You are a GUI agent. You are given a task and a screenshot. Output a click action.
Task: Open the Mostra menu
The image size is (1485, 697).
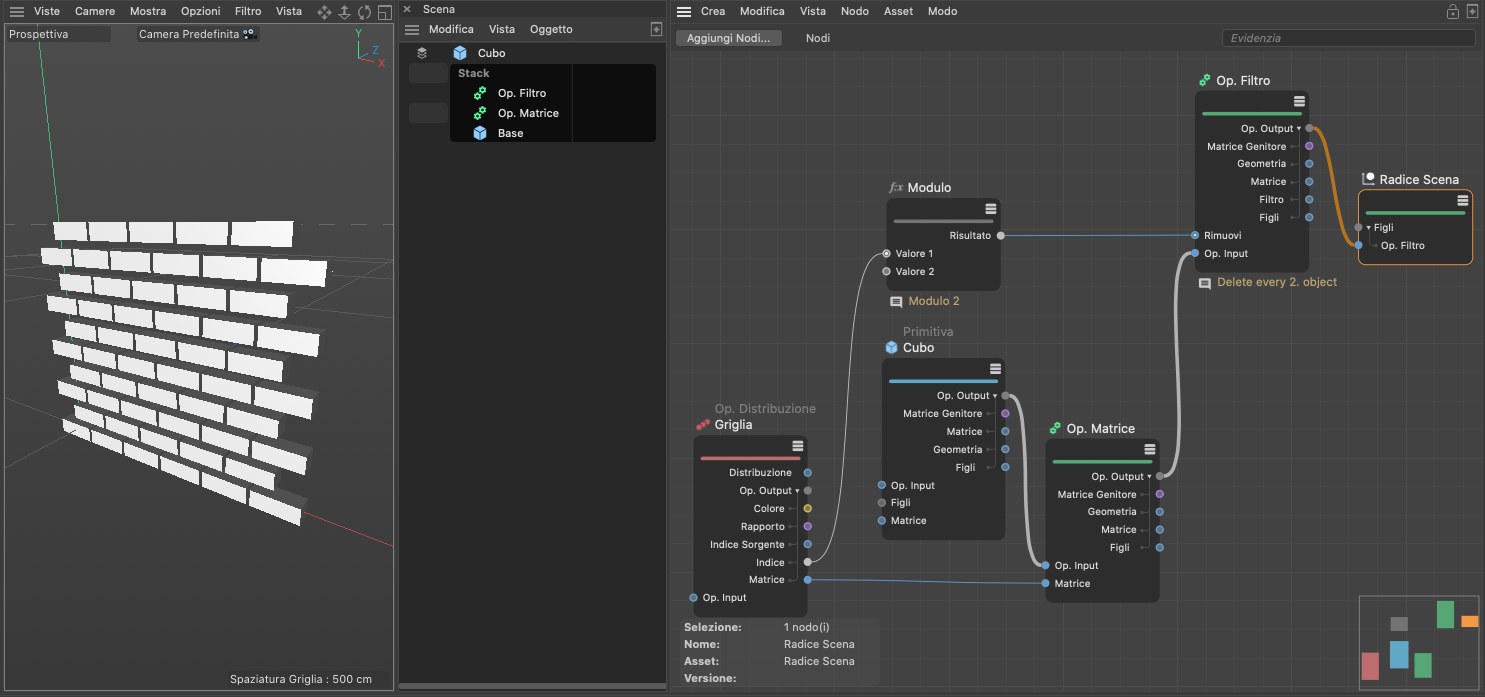pos(148,12)
